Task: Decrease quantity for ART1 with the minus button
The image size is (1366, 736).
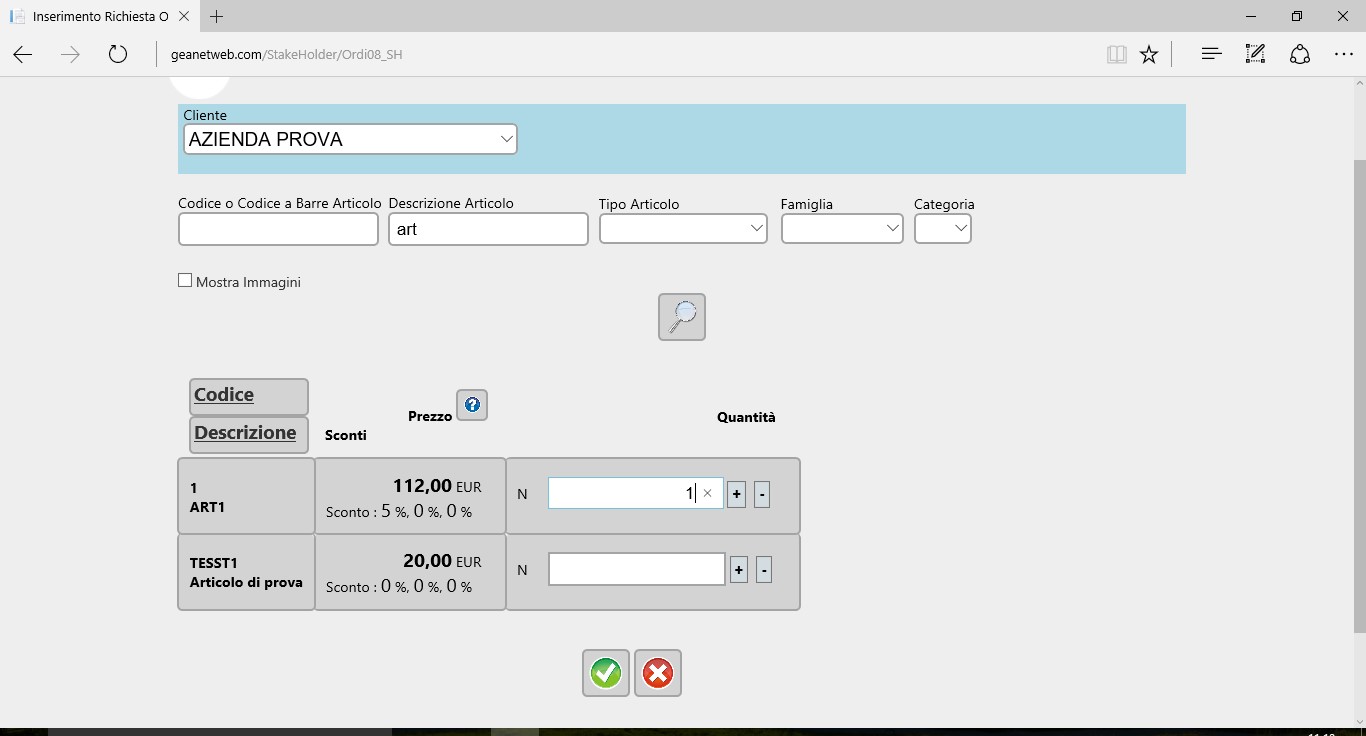Action: click(762, 494)
